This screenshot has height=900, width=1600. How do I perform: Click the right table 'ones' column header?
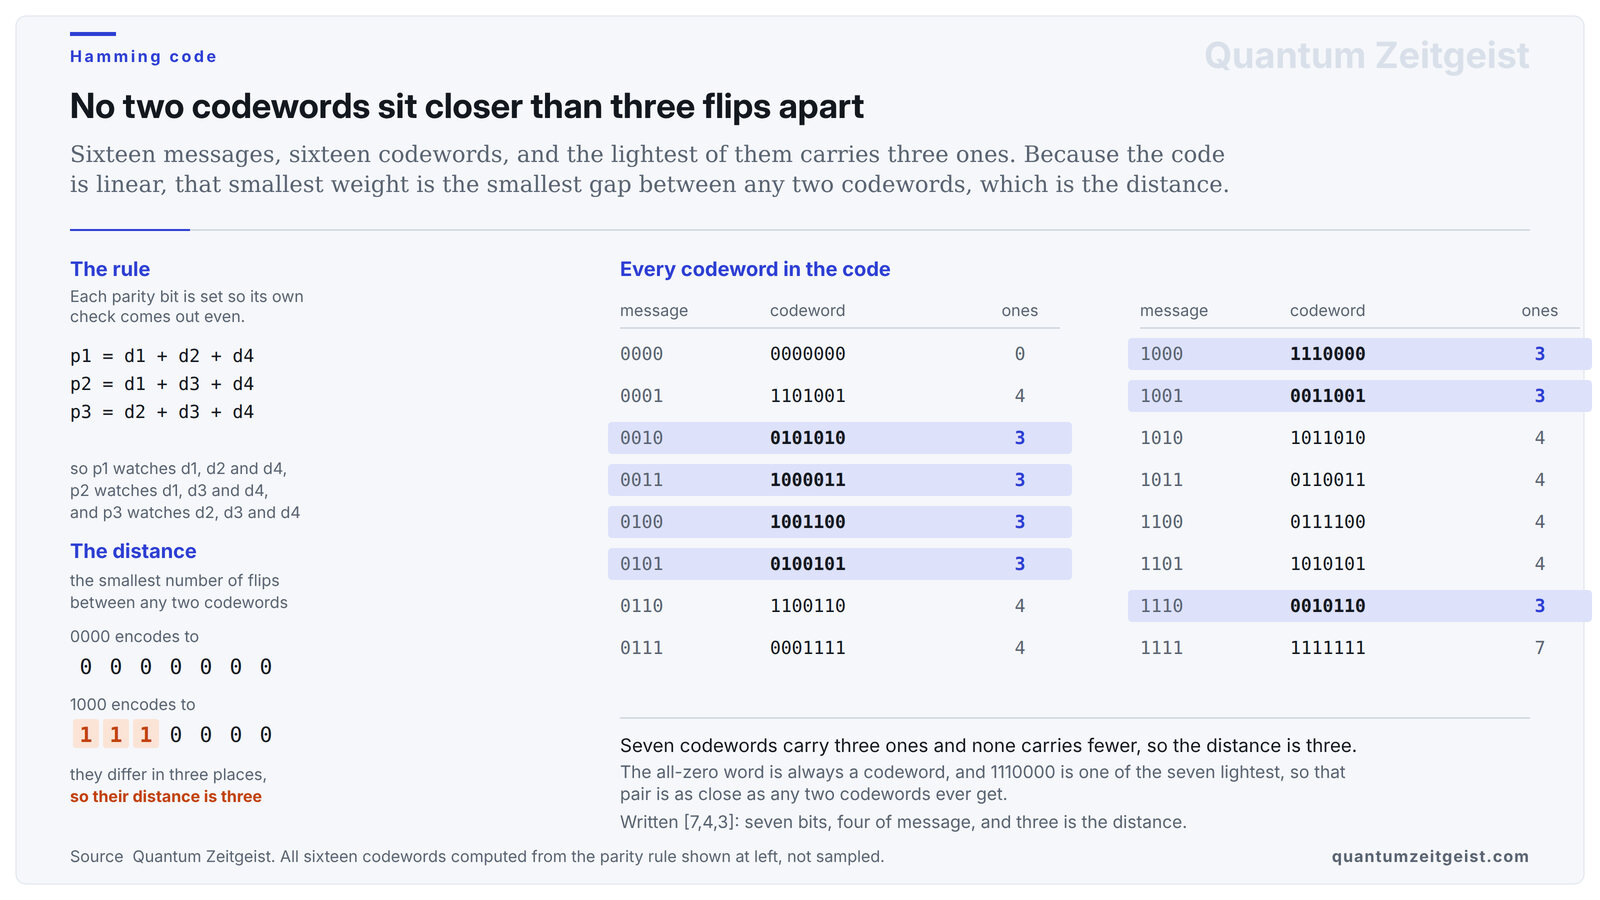[x=1539, y=311]
